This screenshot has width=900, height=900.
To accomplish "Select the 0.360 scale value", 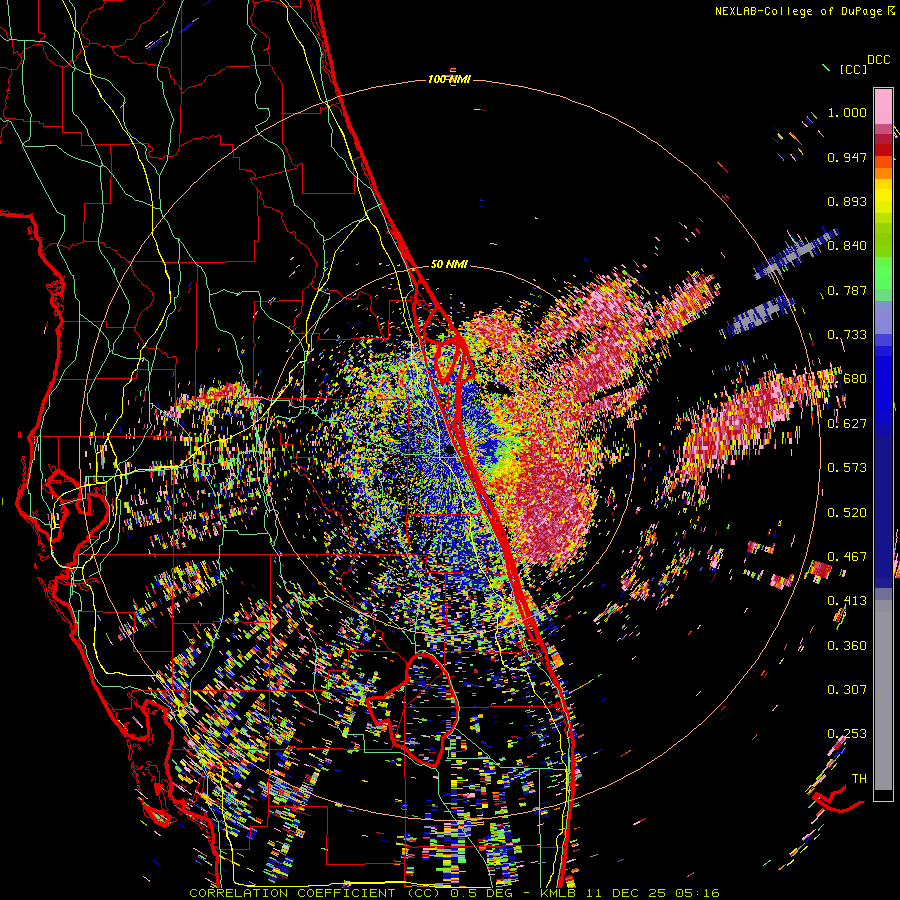I will pos(847,646).
